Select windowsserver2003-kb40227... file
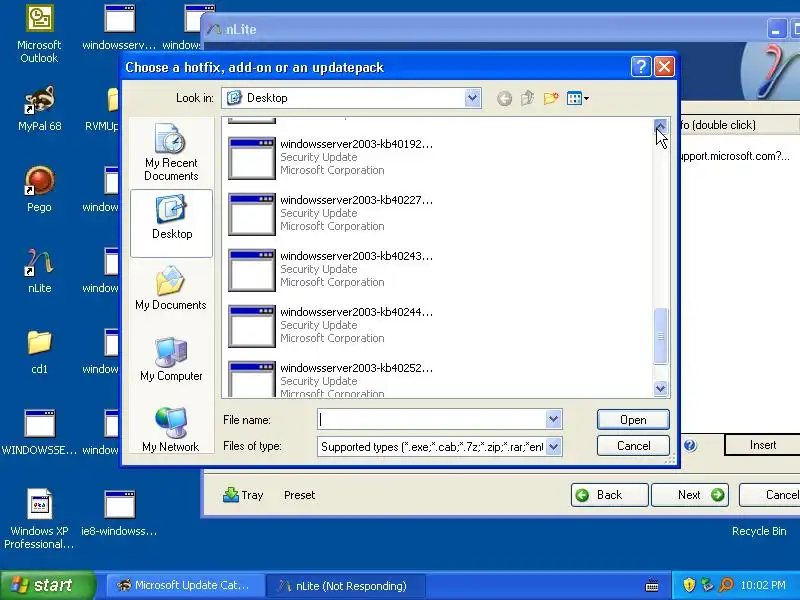Screen dimensions: 800x600 coord(331,213)
